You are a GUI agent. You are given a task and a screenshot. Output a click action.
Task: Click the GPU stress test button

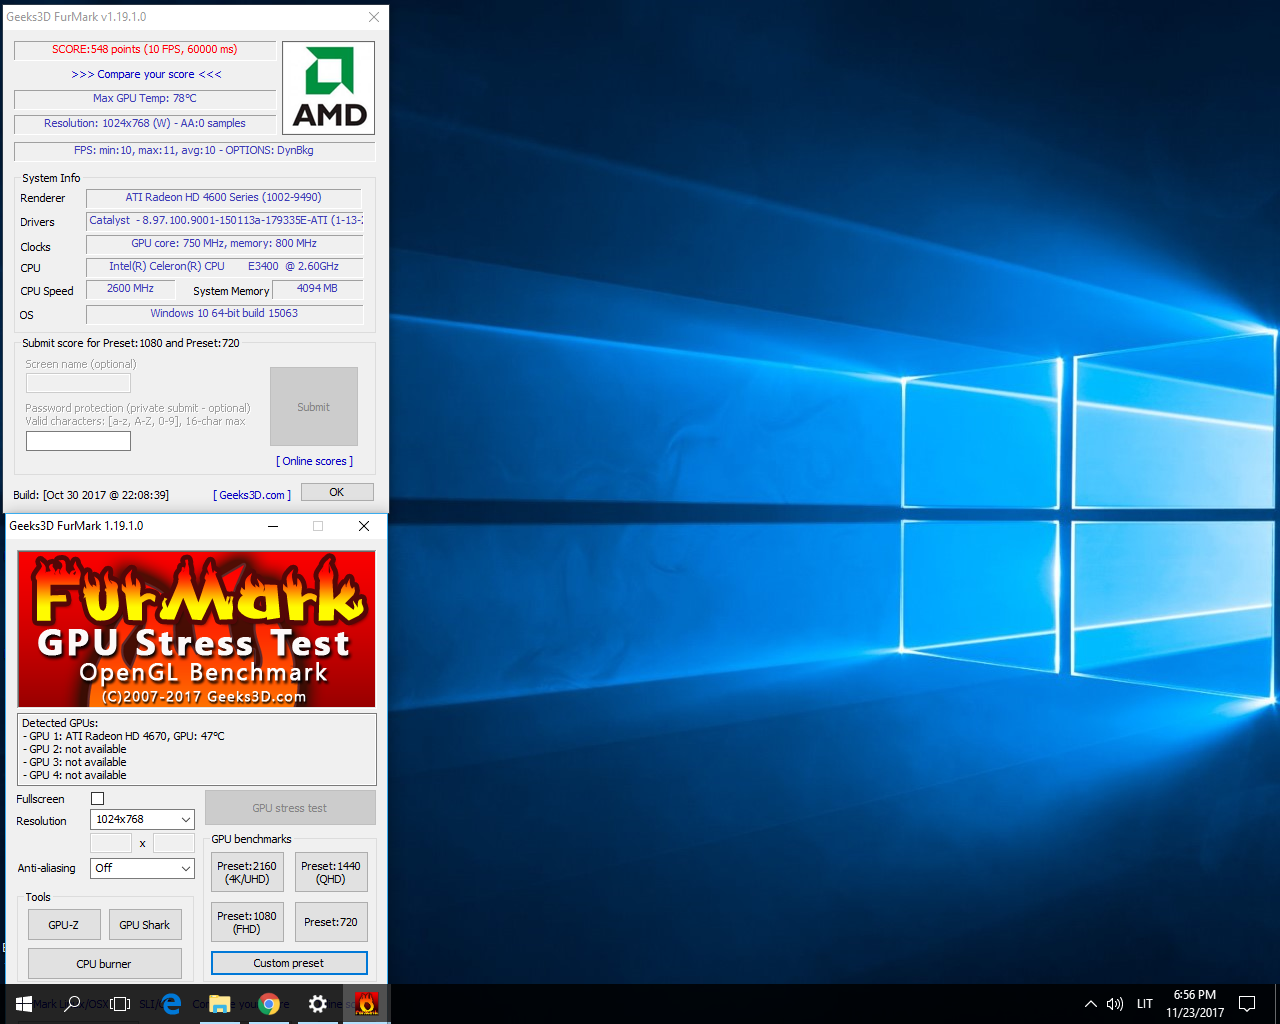[x=290, y=808]
